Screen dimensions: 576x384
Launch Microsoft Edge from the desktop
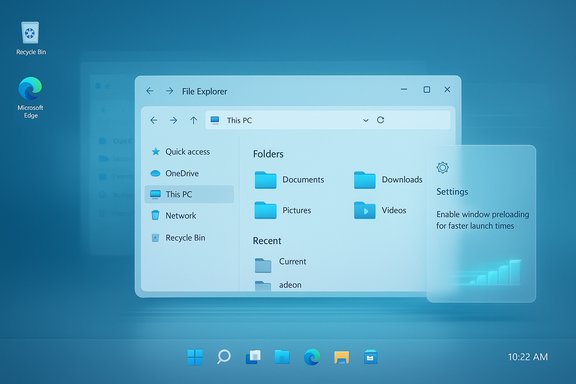click(30, 97)
